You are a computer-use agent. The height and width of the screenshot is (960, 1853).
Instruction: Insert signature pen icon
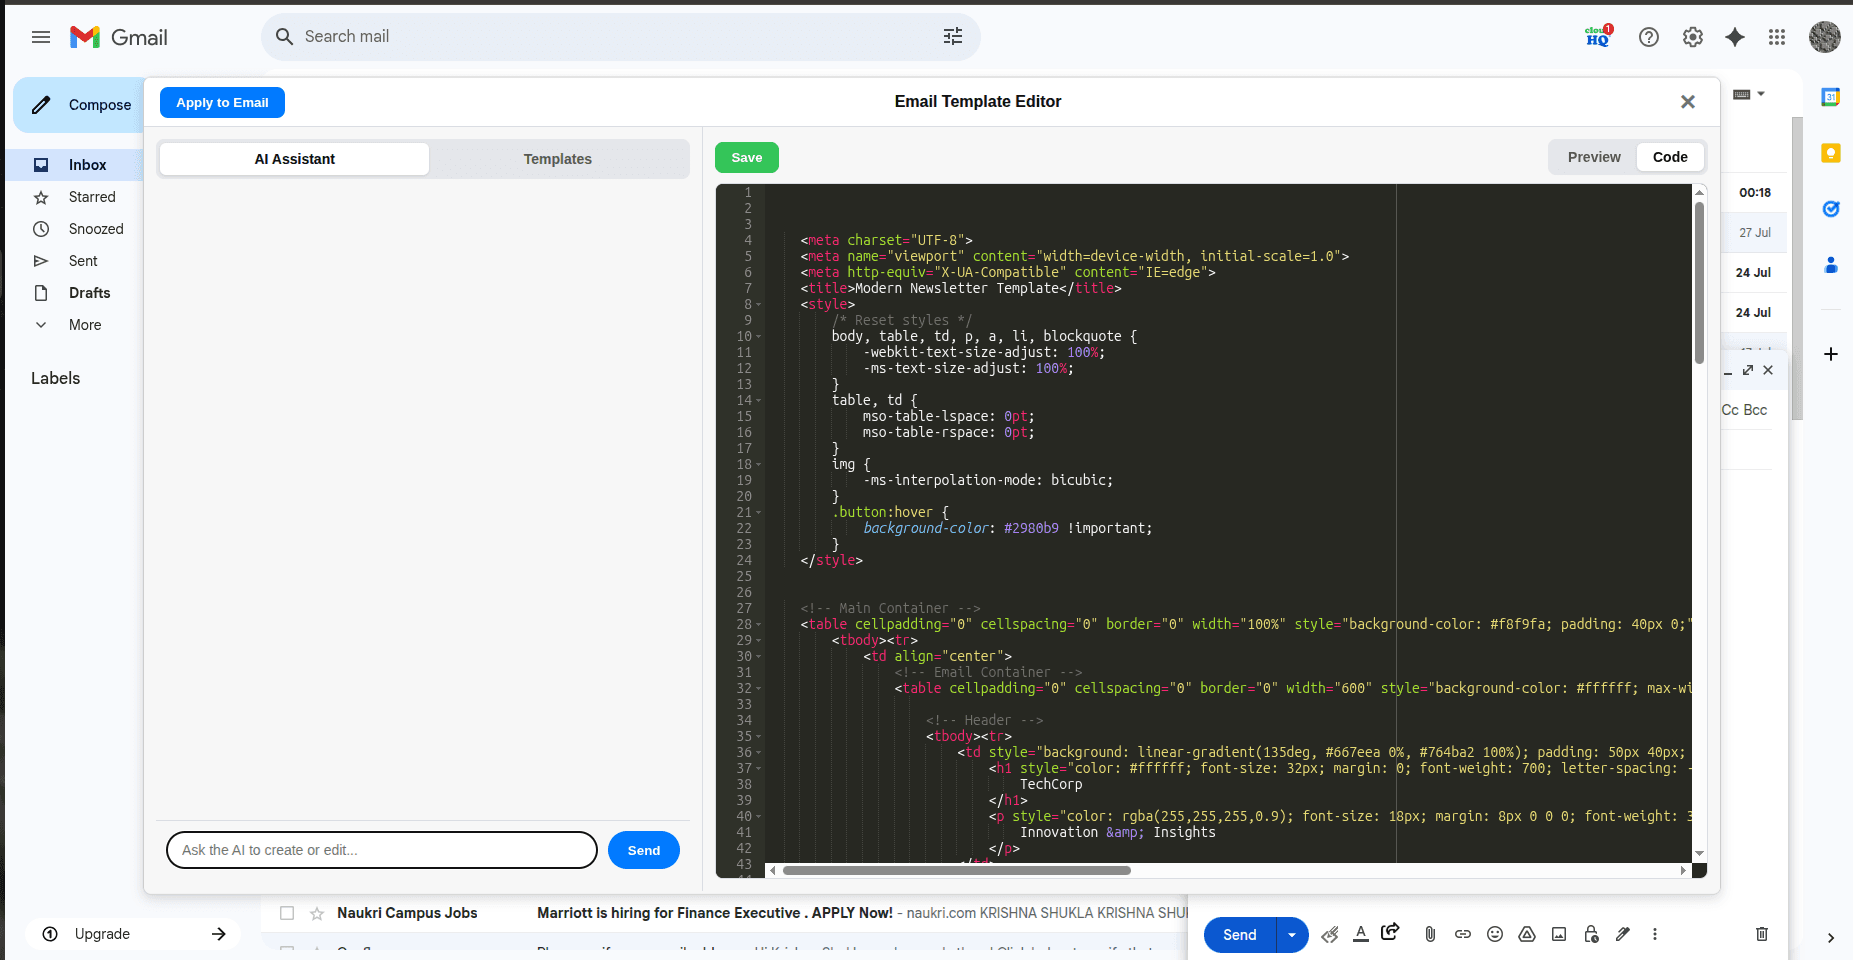1623,934
